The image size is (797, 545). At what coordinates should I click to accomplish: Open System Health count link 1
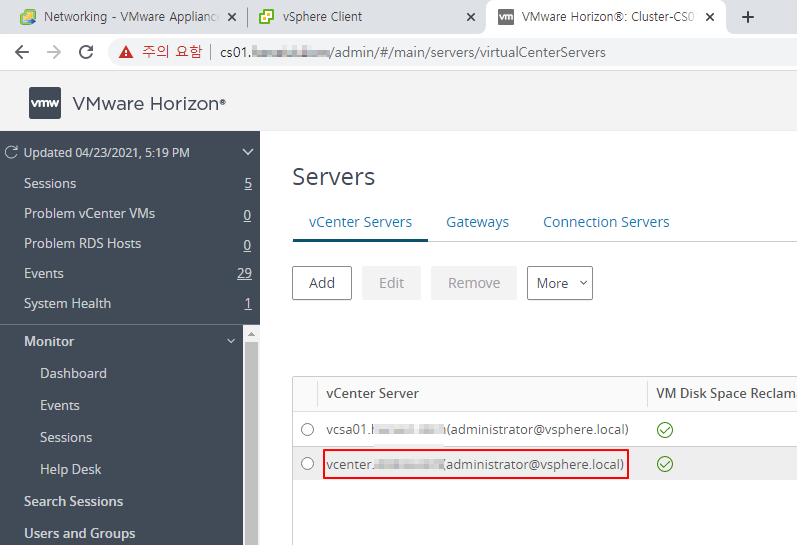(x=248, y=304)
